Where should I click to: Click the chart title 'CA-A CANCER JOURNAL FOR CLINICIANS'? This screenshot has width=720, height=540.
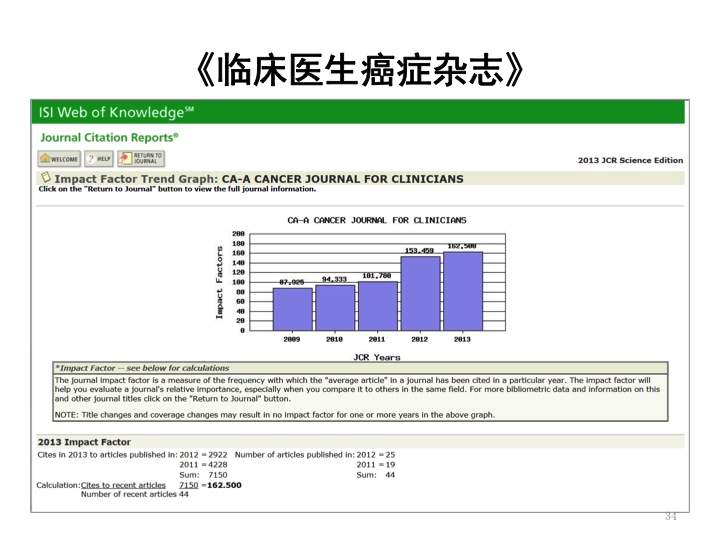377,220
